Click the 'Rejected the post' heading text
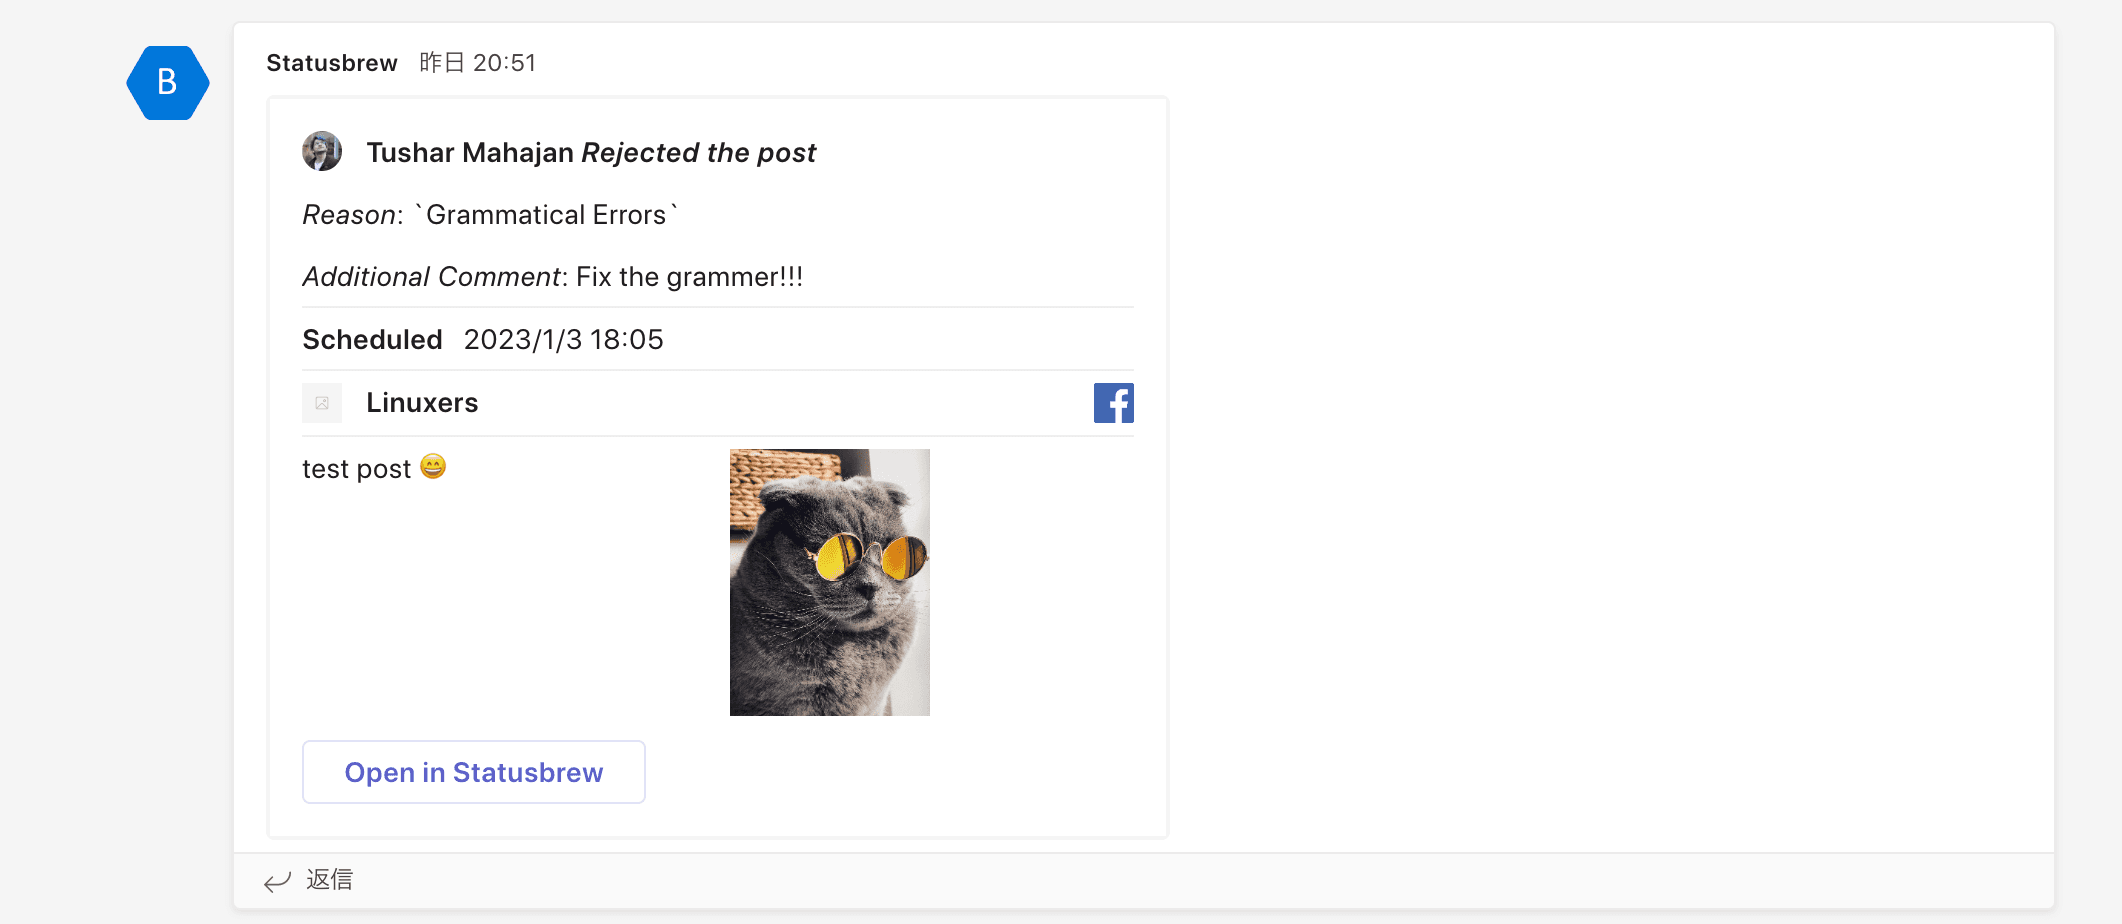 coord(699,153)
